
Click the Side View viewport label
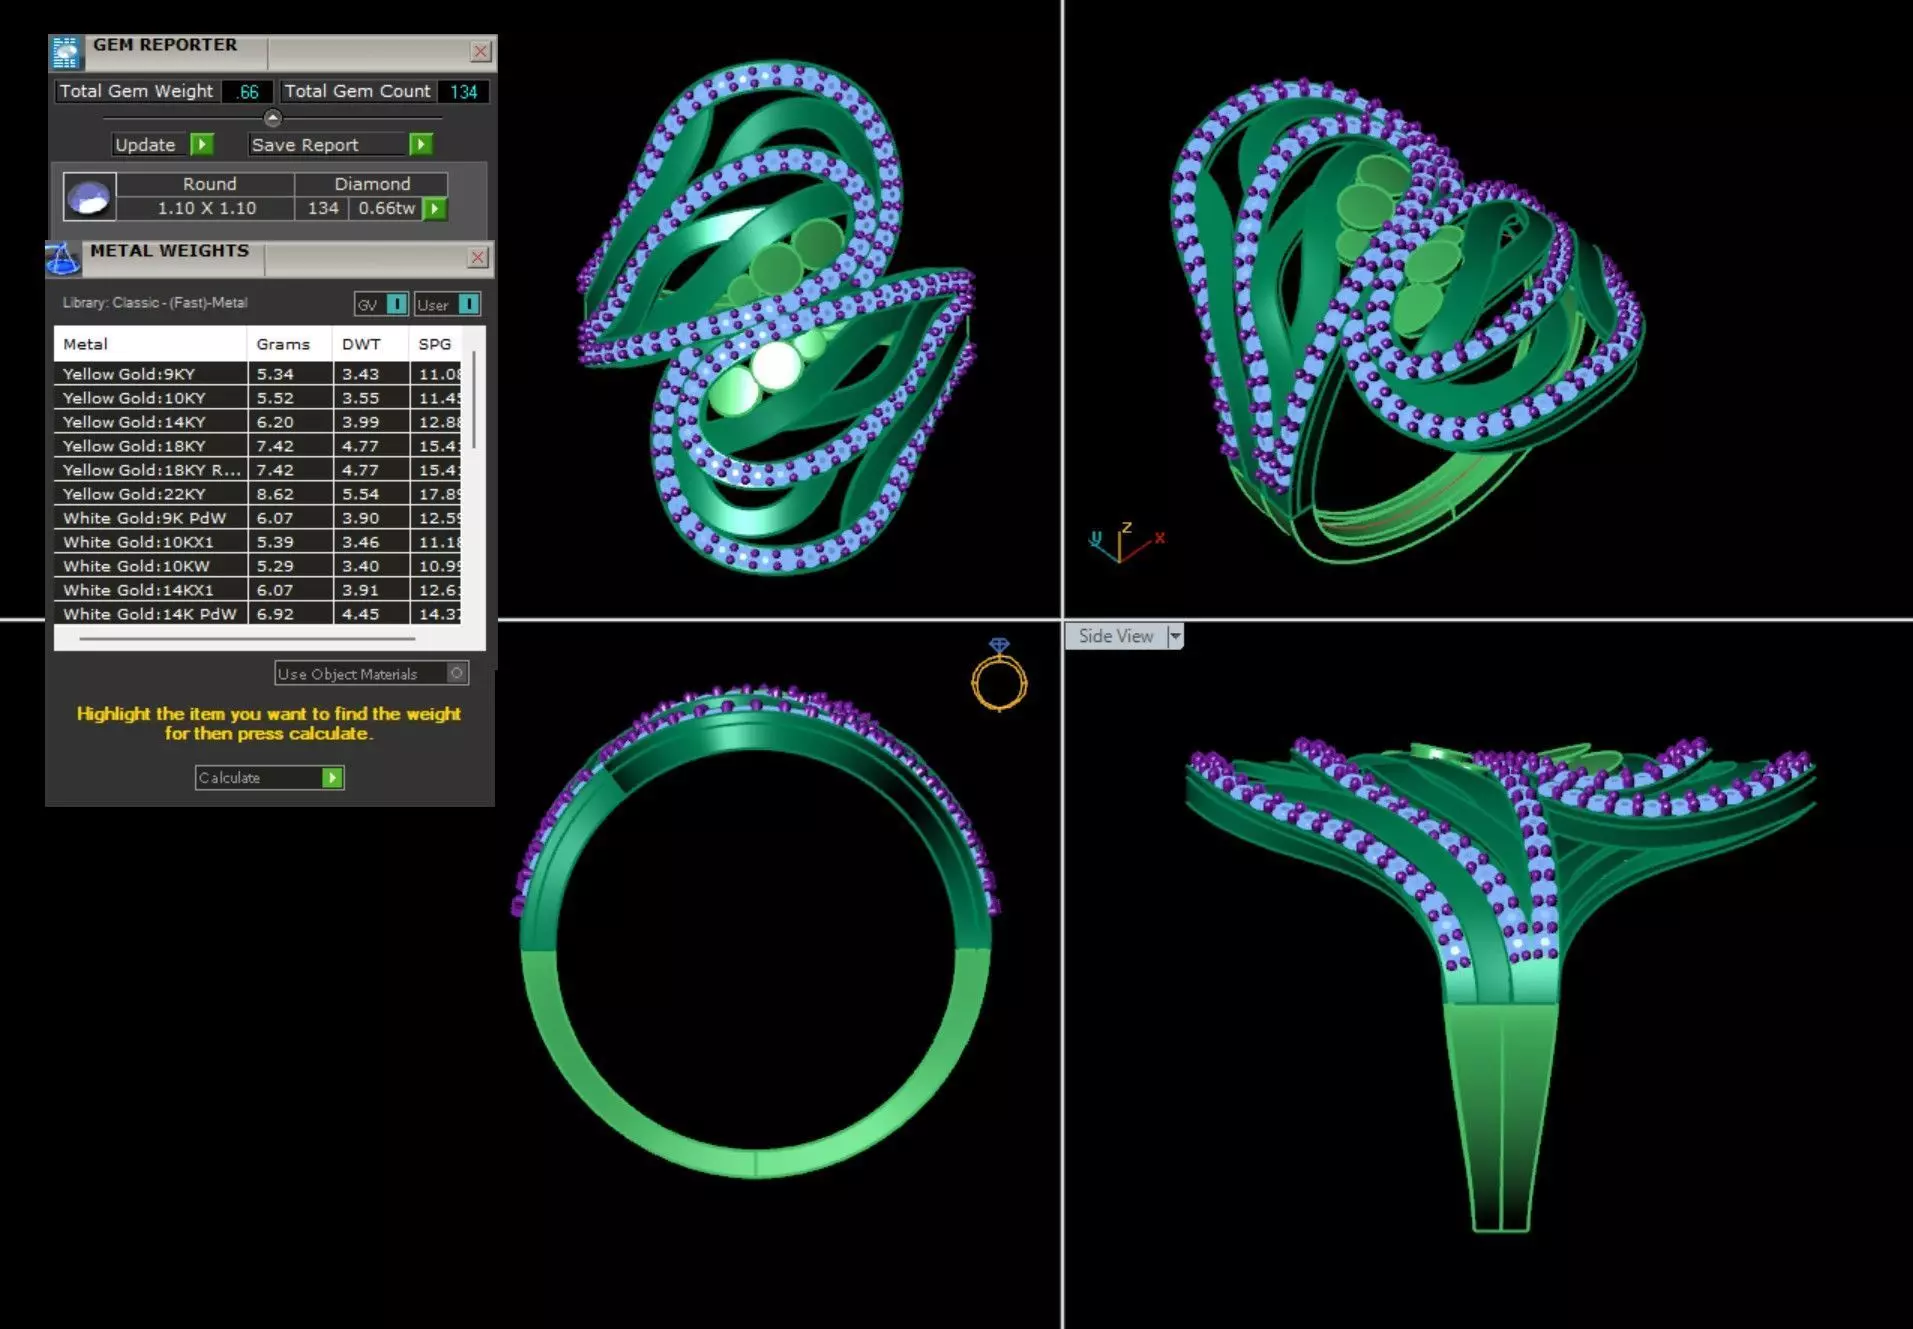1116,636
